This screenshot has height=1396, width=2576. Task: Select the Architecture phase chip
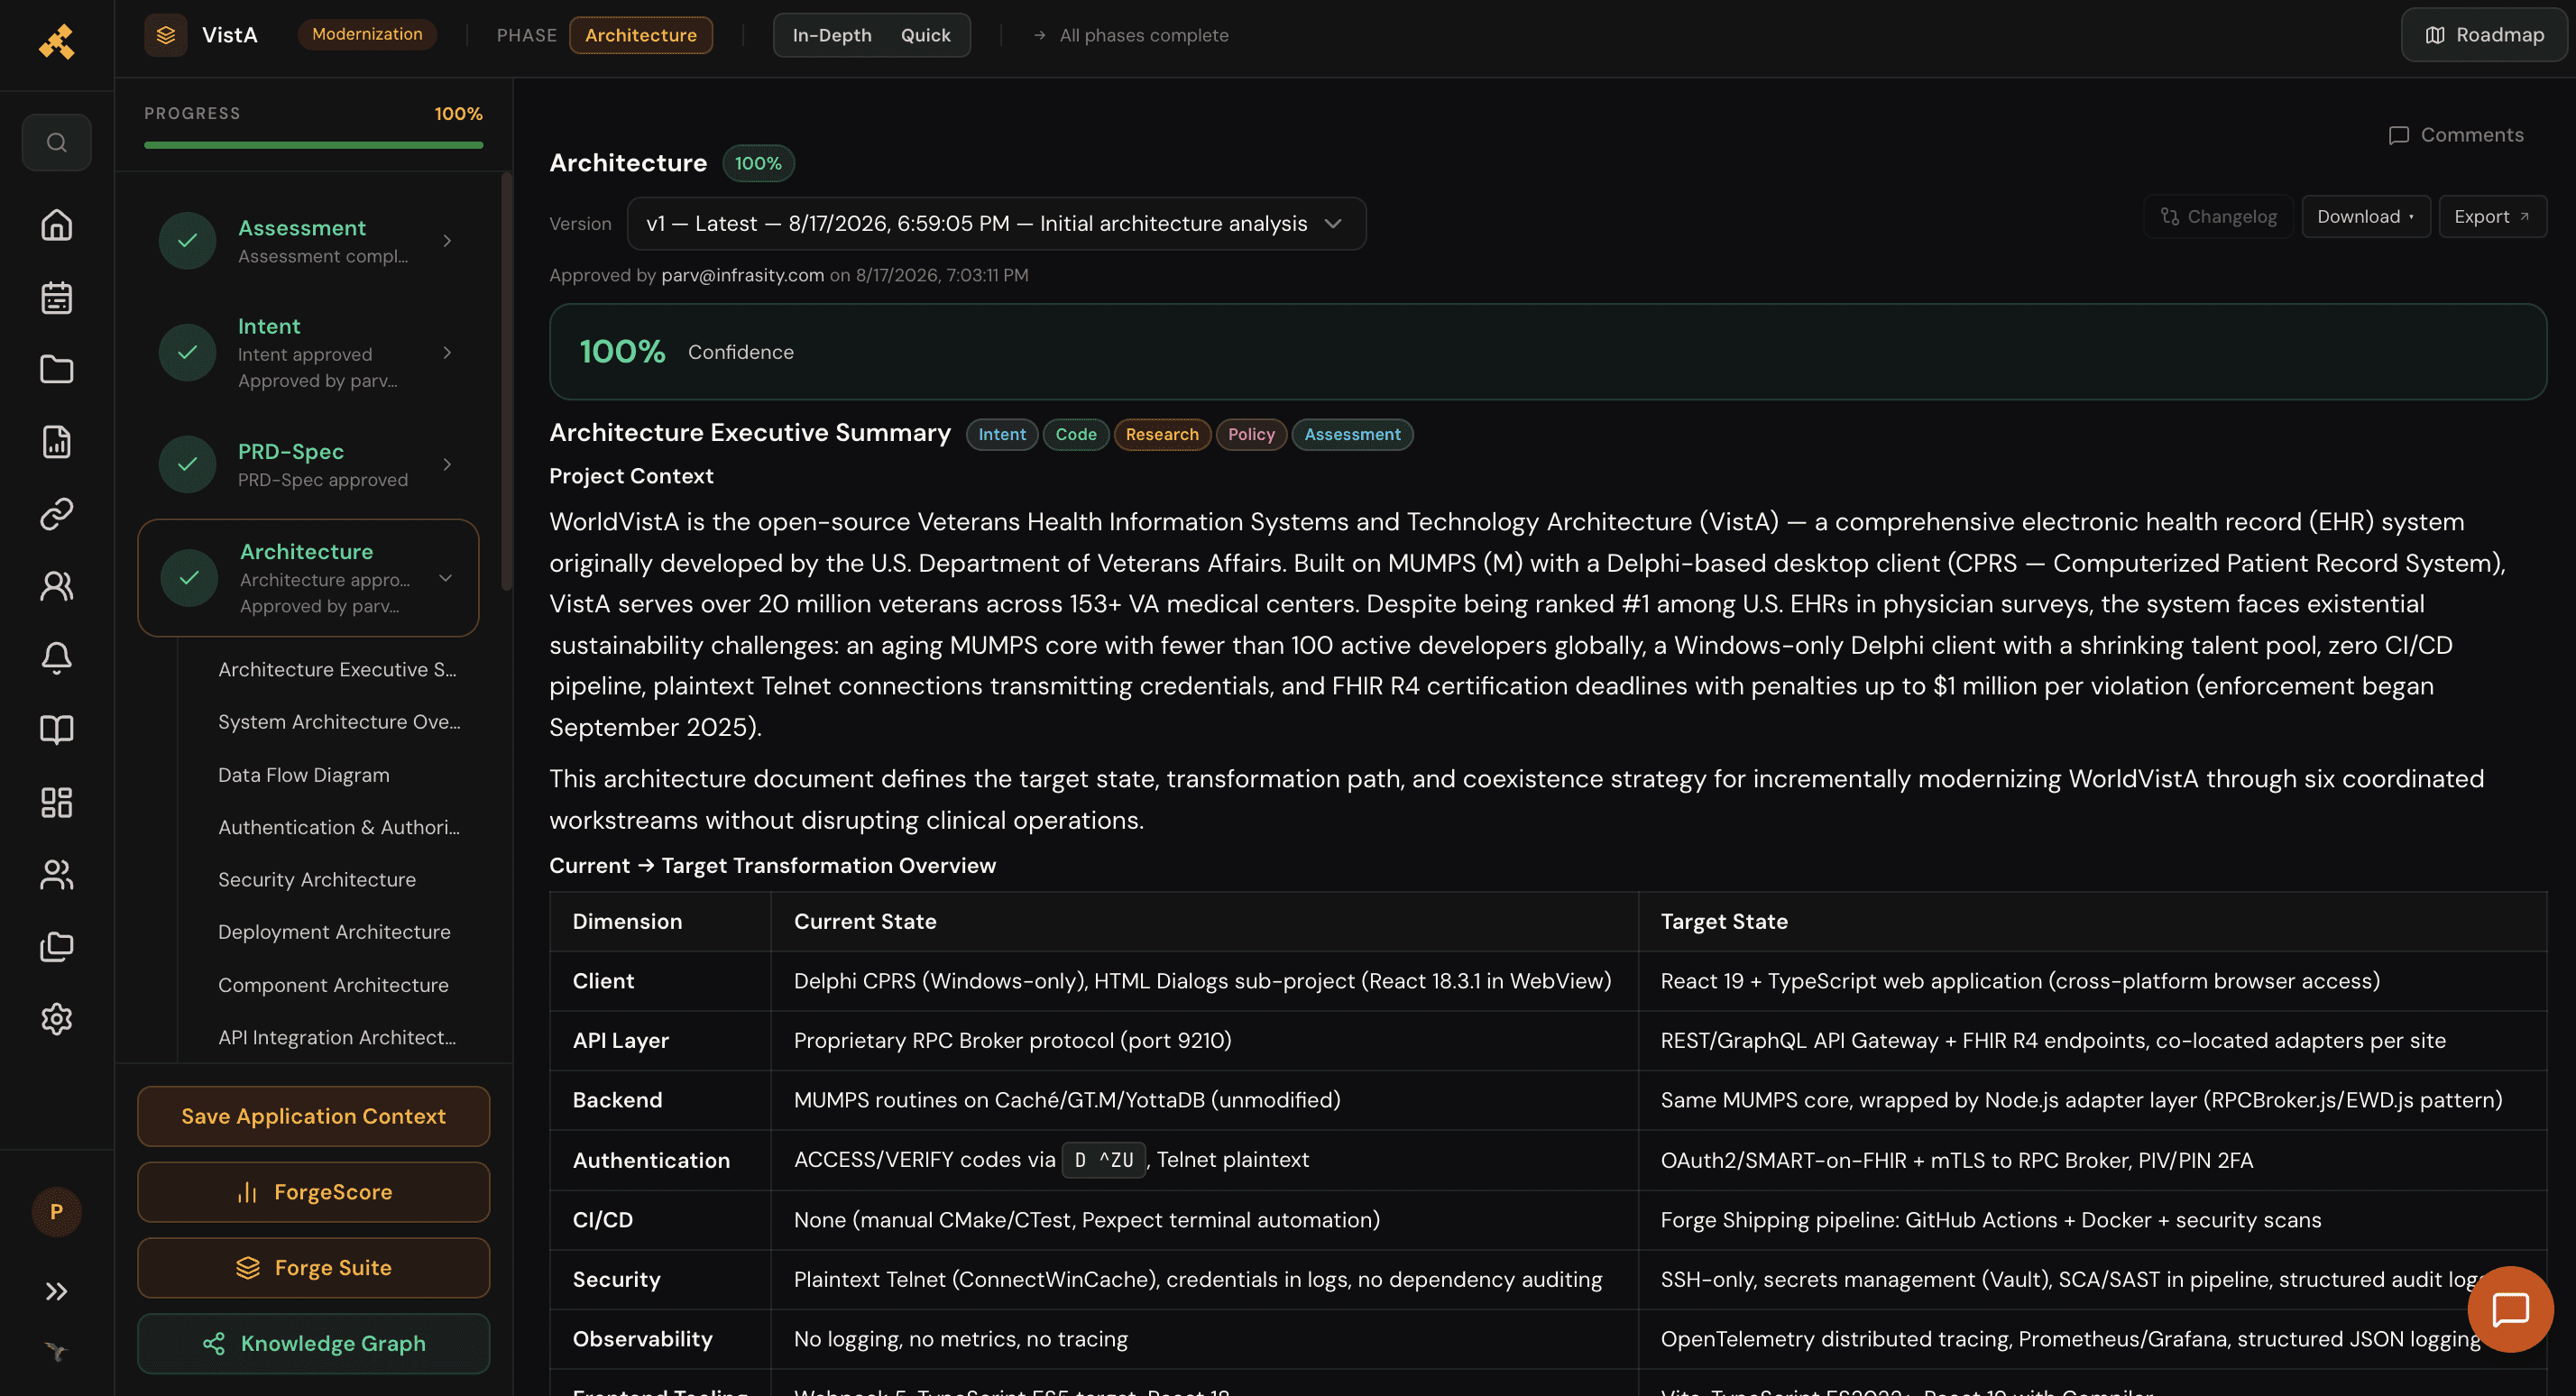[641, 35]
